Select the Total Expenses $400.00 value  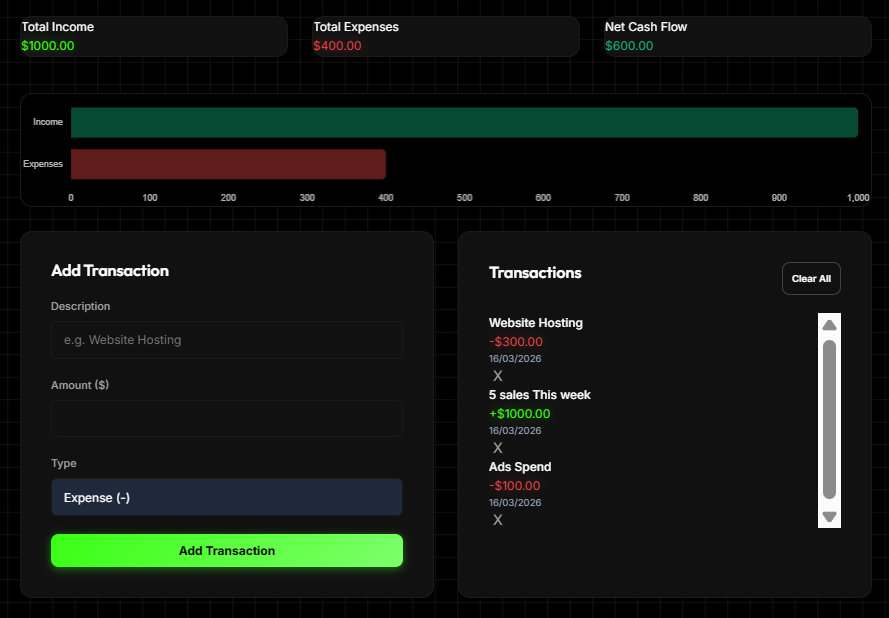[x=337, y=46]
